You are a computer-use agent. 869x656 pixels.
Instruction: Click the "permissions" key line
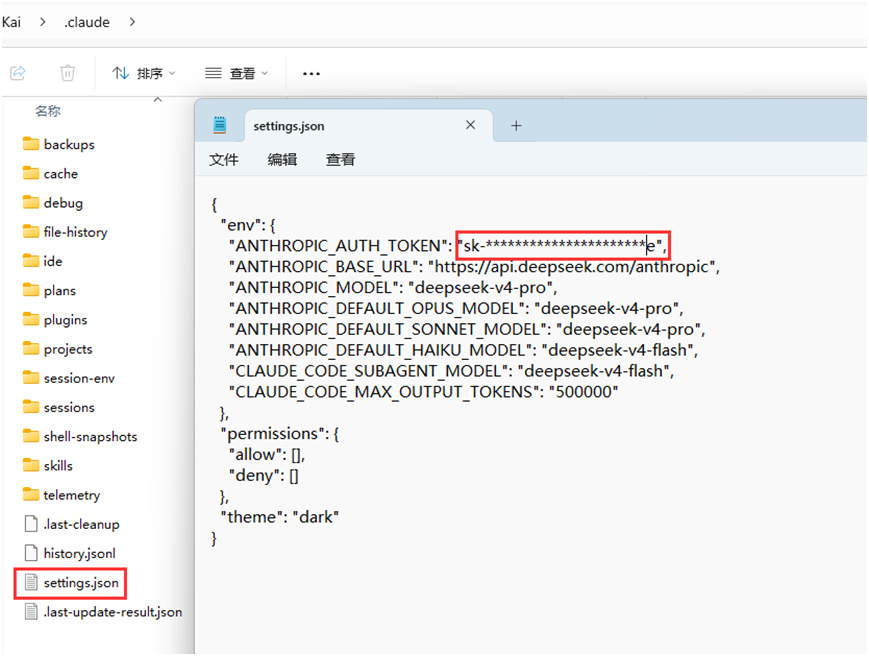(280, 433)
